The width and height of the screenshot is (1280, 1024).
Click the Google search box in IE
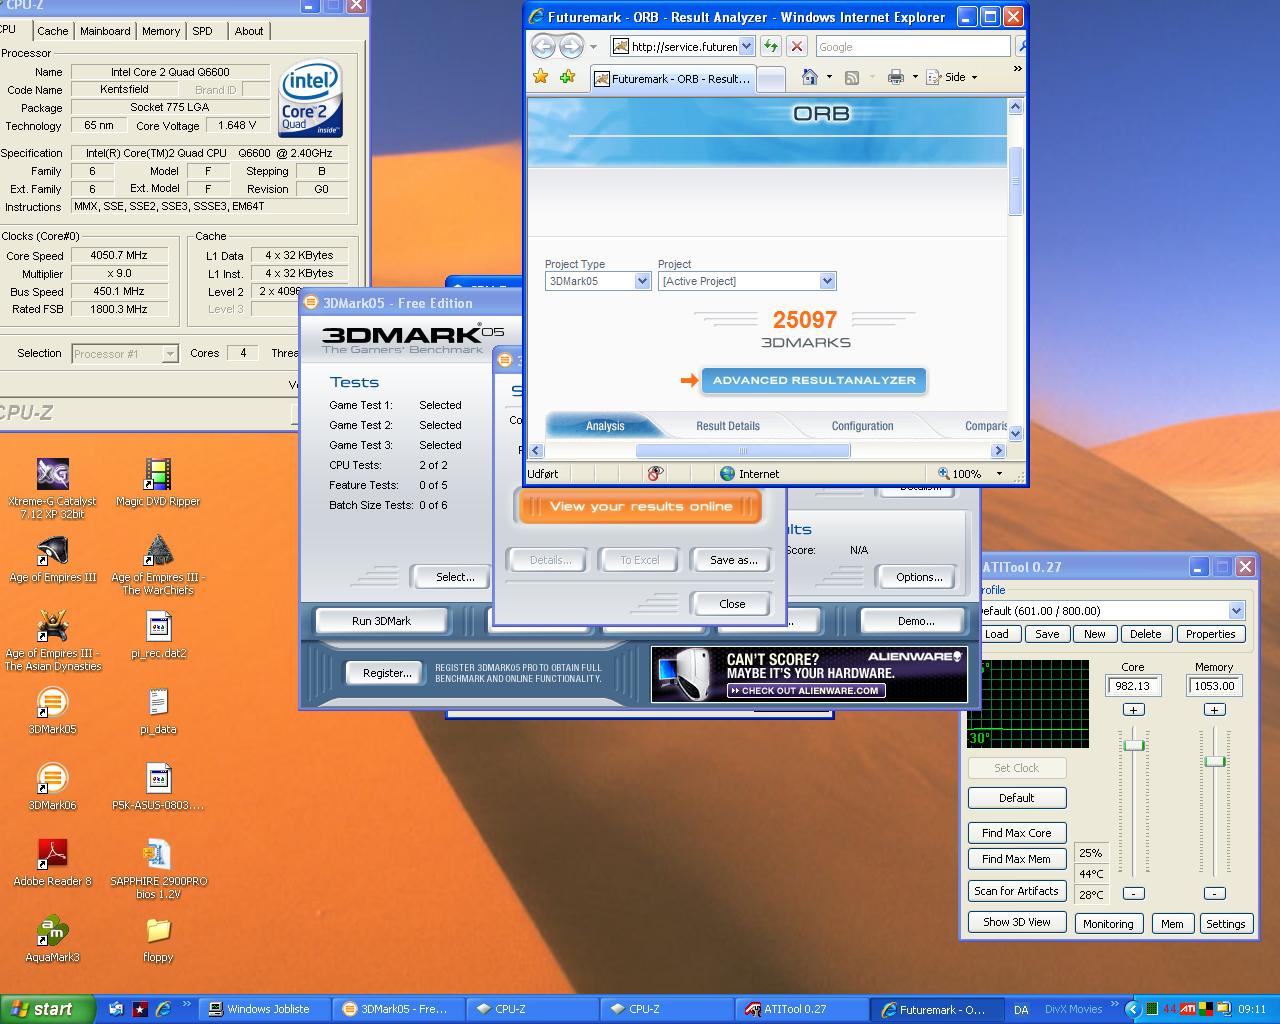point(912,46)
